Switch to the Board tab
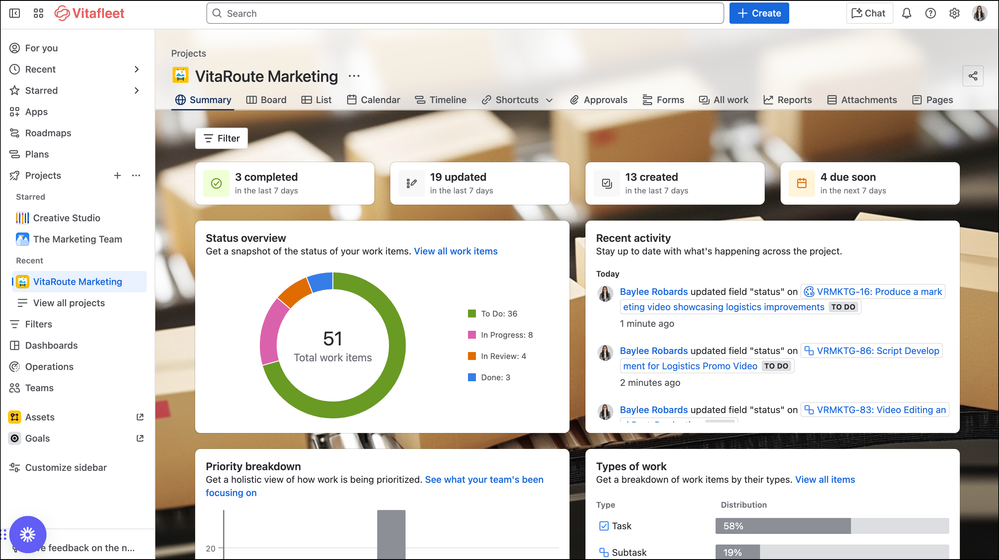 (x=265, y=100)
